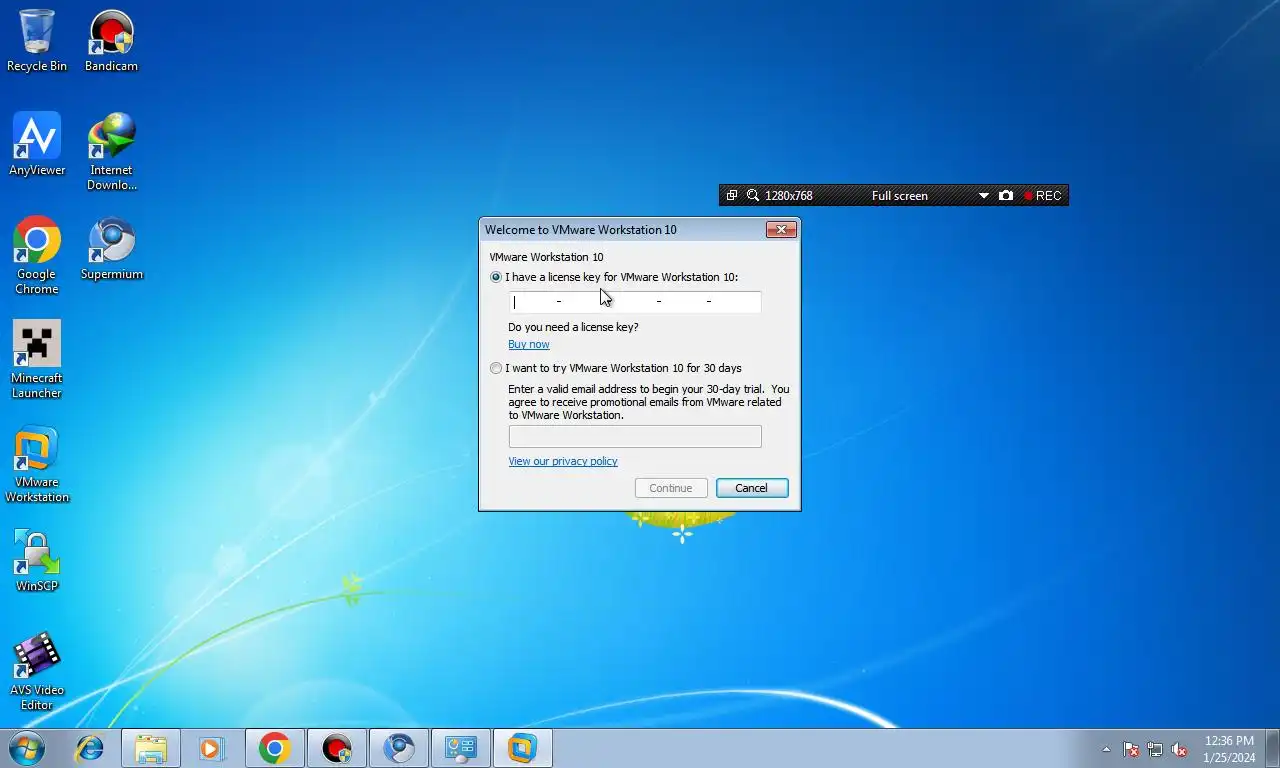Switch to Bandicam in the taskbar
Screen dimensions: 1280x768
[x=337, y=748]
